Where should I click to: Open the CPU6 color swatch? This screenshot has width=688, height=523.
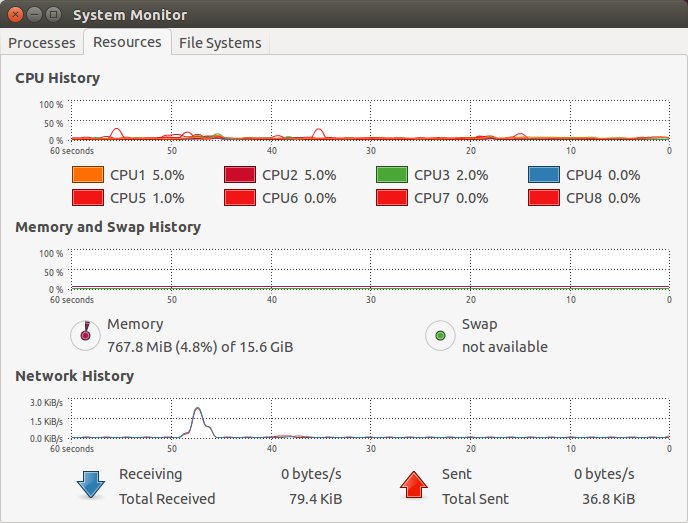pos(240,198)
